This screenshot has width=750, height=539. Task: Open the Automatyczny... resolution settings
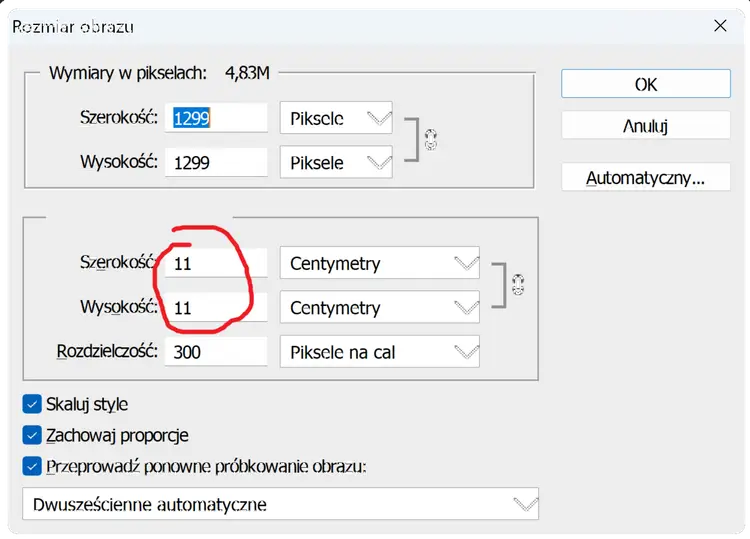coord(646,177)
